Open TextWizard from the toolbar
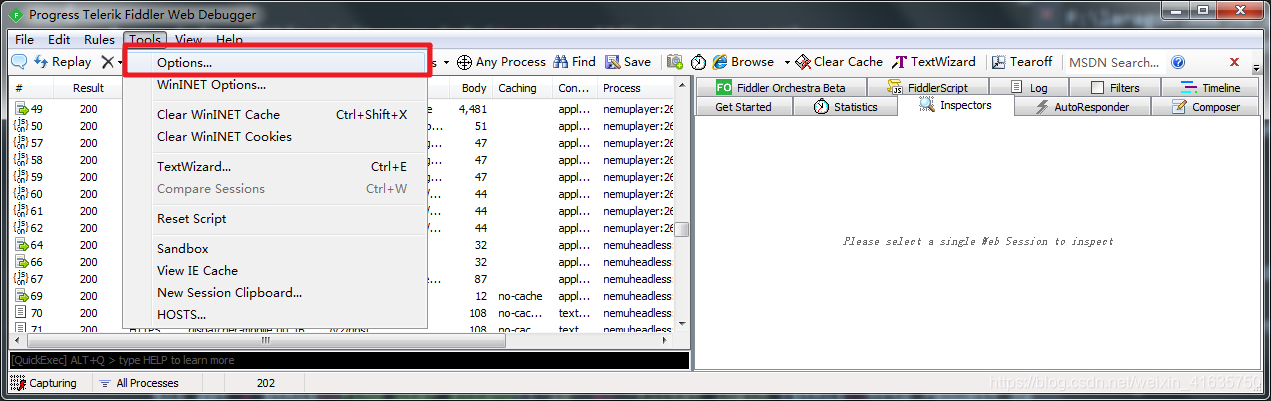 tap(934, 62)
